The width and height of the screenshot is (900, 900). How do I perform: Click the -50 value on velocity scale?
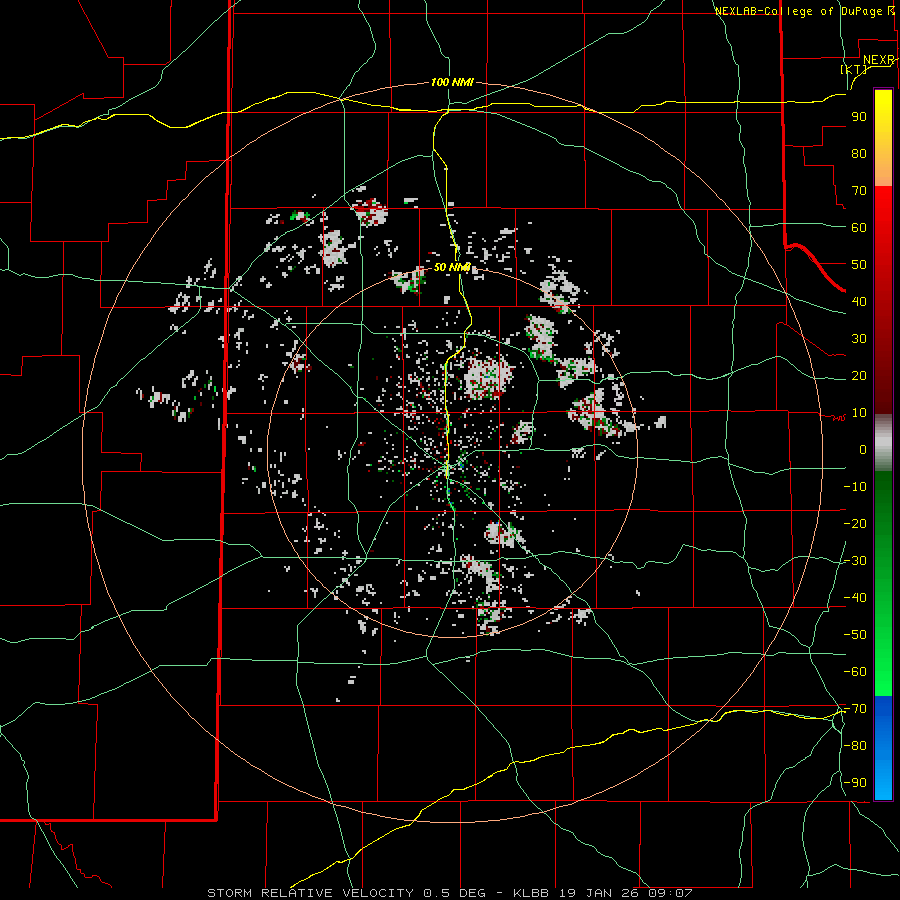pyautogui.click(x=855, y=634)
